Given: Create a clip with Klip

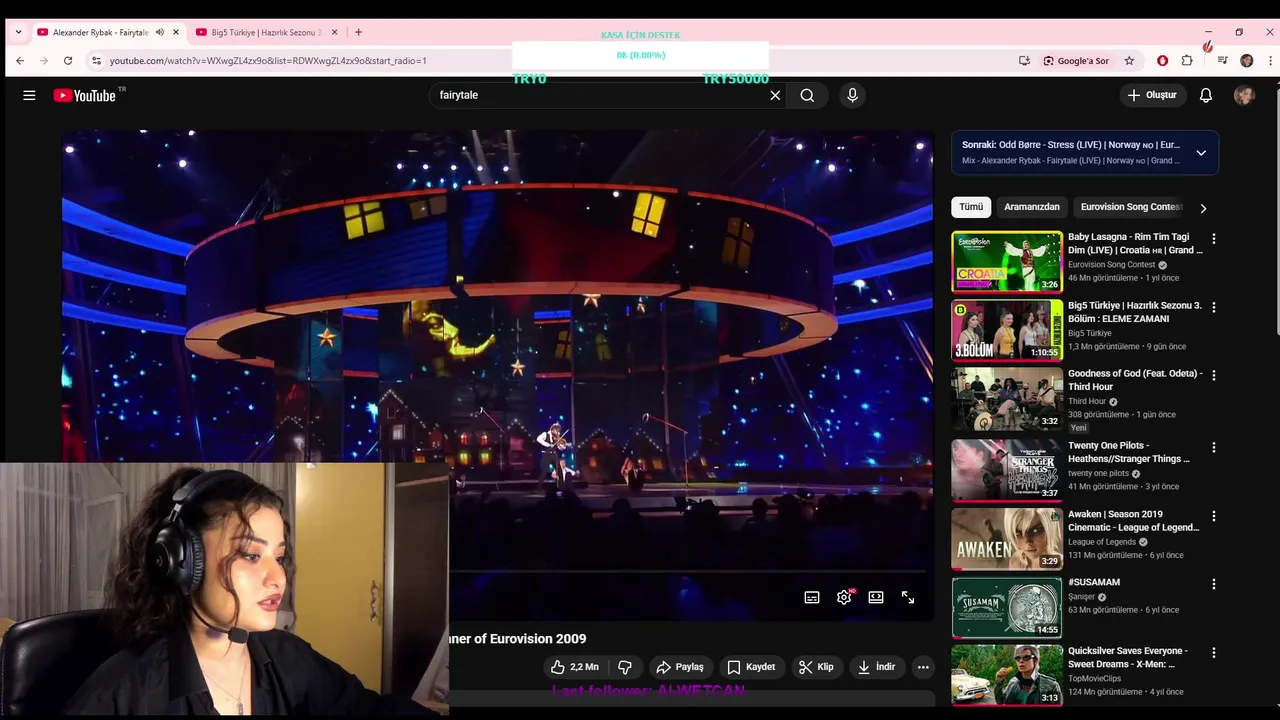Looking at the screenshot, I should tap(816, 667).
